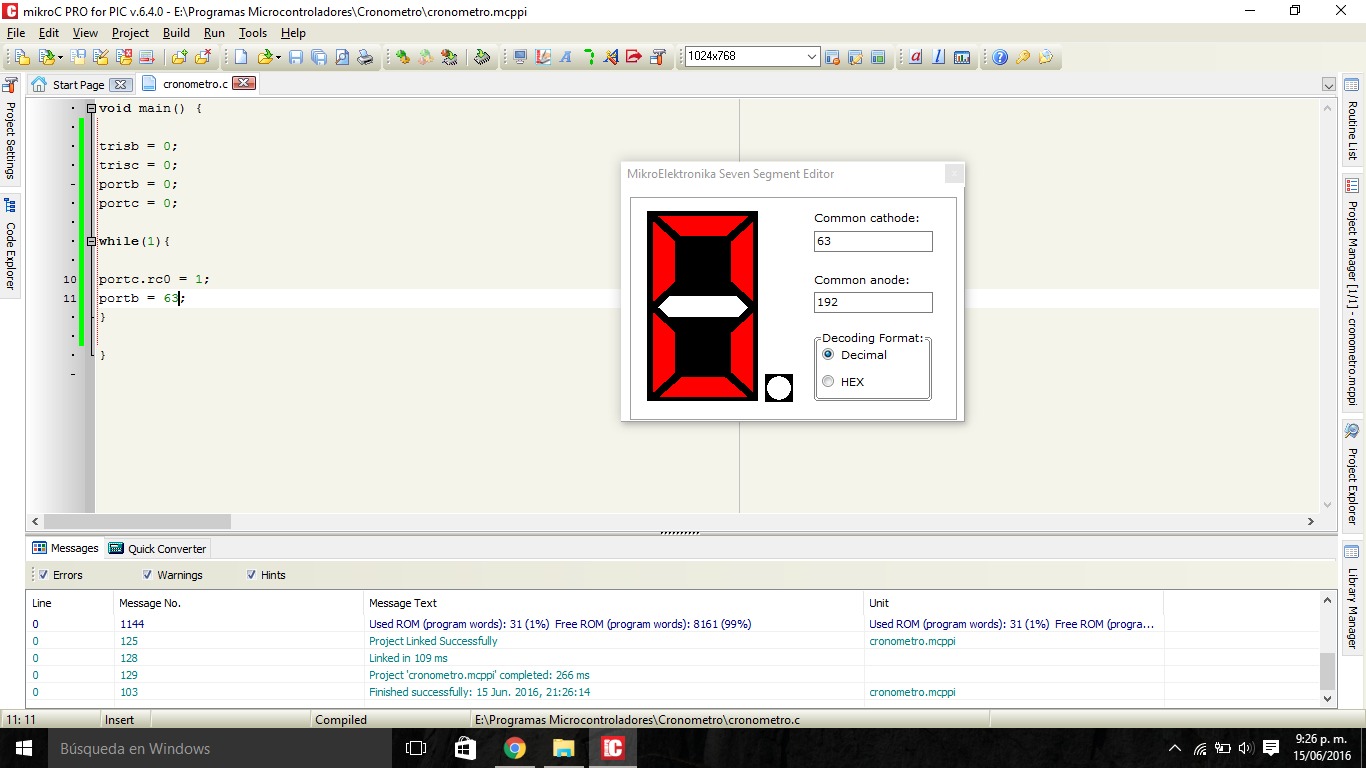Open the Project Manager side panel
Screen dimensions: 1366x768
(1352, 291)
